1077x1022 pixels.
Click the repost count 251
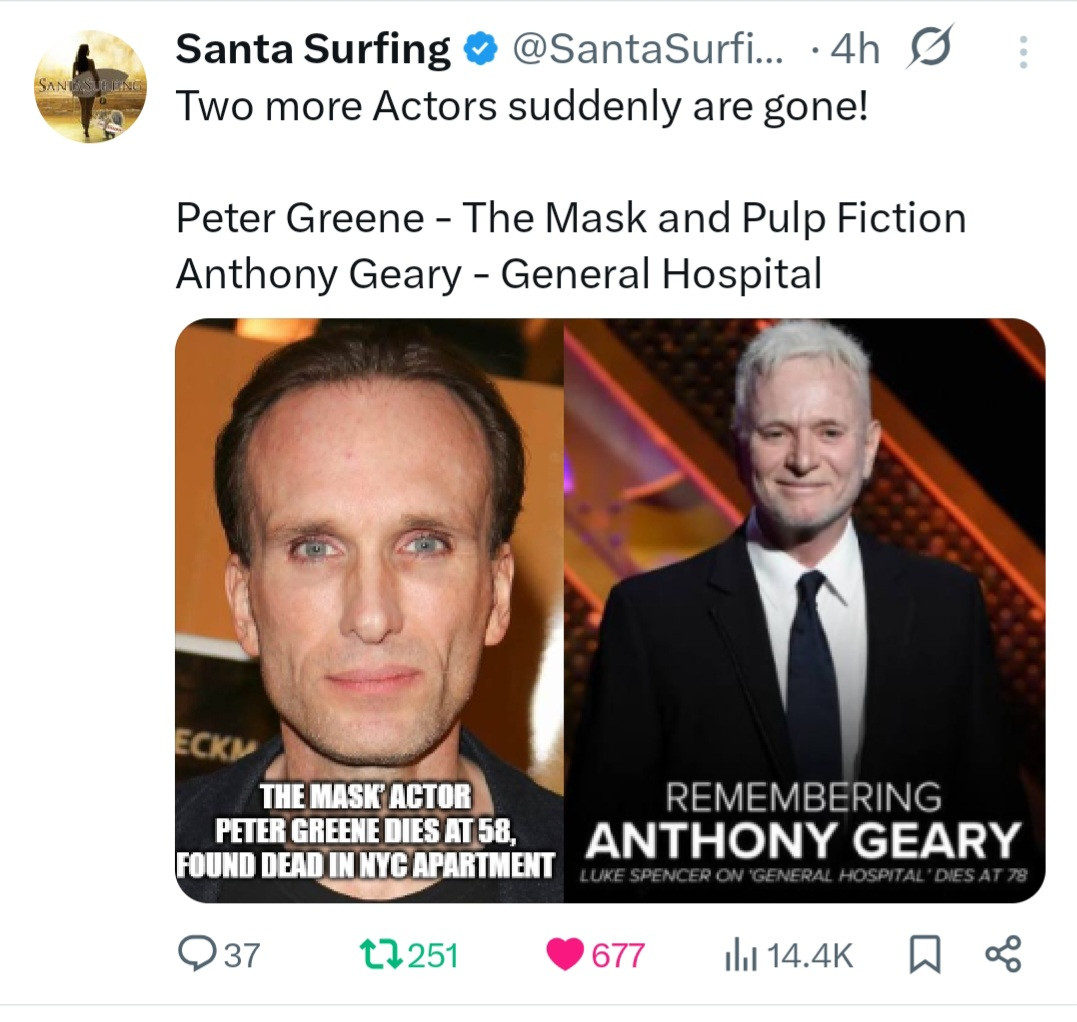coord(433,956)
